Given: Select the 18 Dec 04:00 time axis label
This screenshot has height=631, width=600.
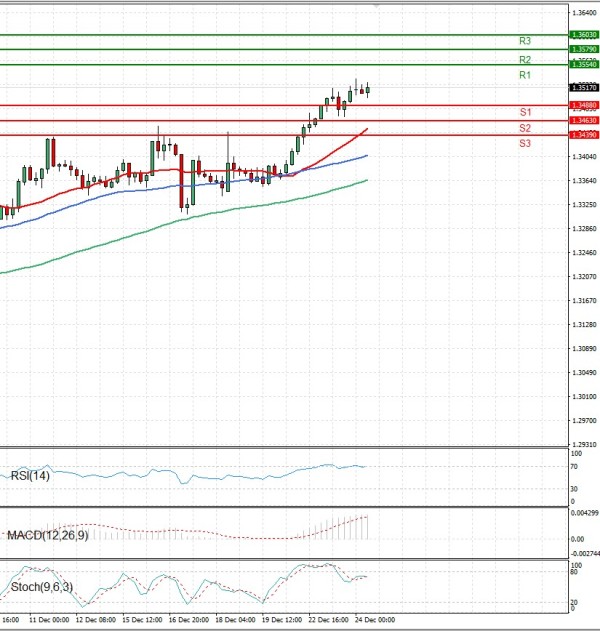Looking at the screenshot, I should (233, 620).
